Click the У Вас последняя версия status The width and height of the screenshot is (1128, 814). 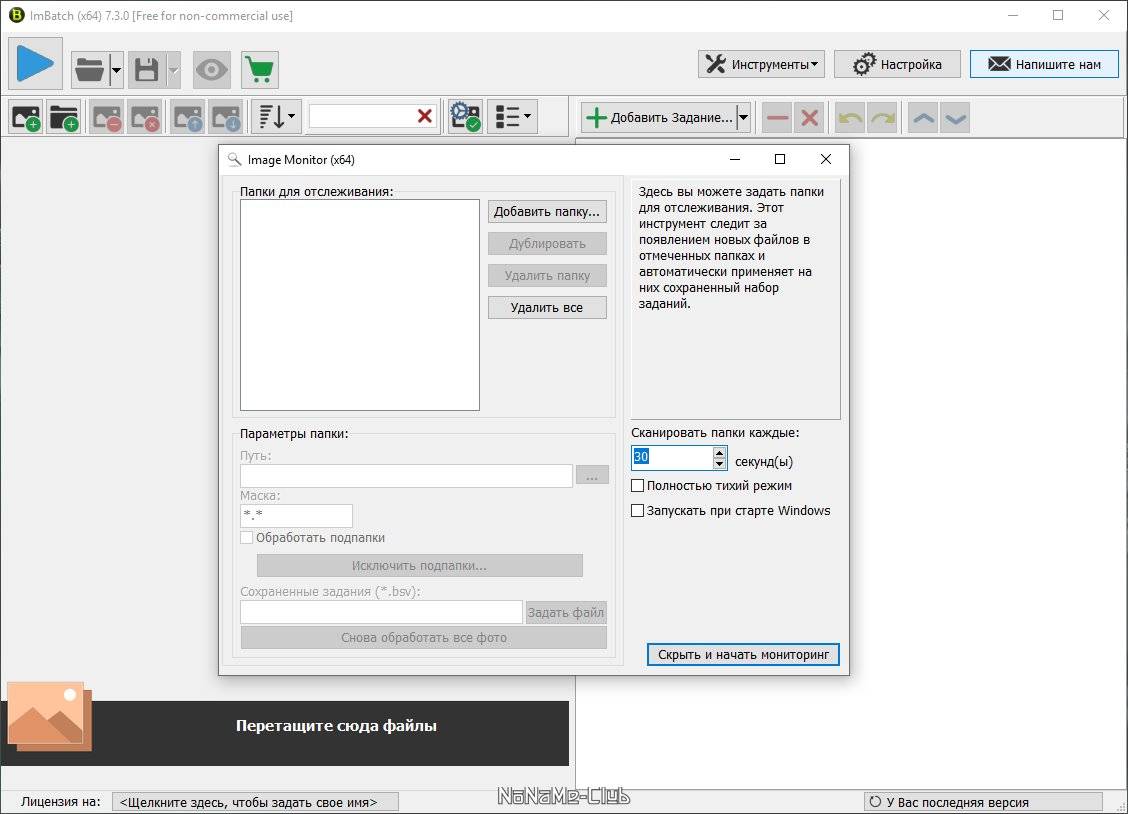[983, 802]
